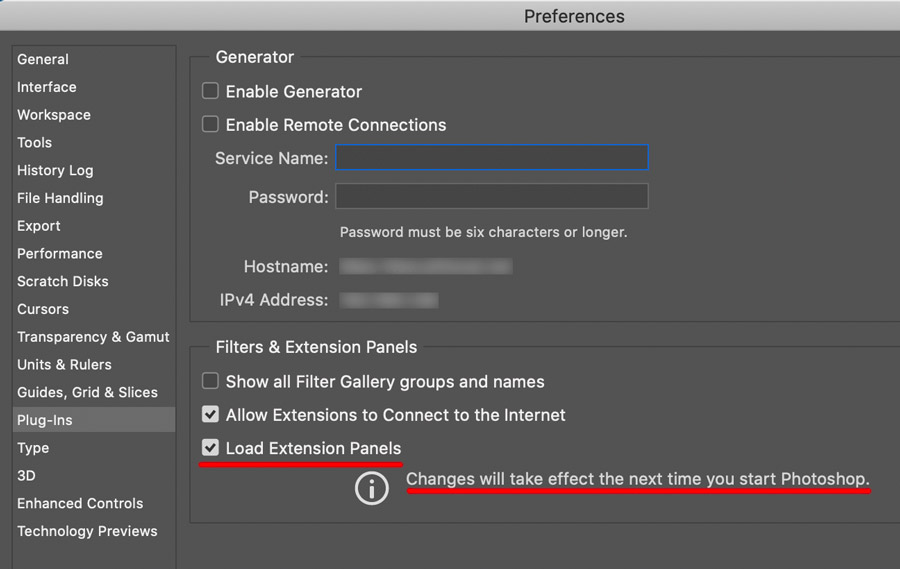Screen dimensions: 900x569
Task: Open History Log settings
Action: 55,170
